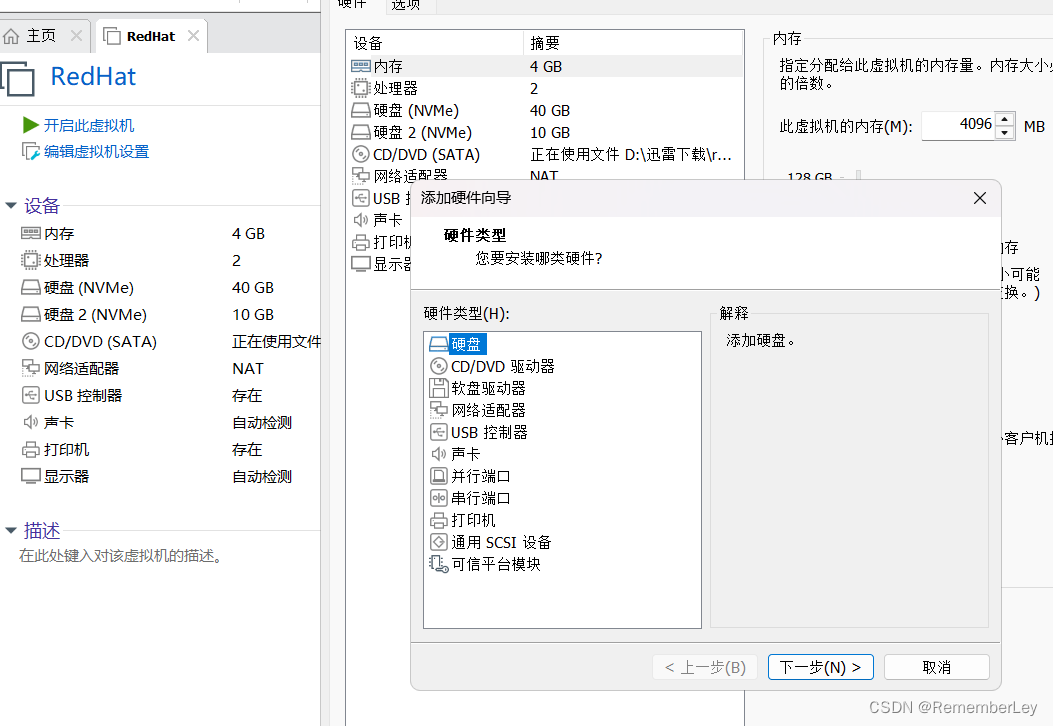
Task: Click 打印机 icon in RedHat sidebar
Action: (31, 449)
